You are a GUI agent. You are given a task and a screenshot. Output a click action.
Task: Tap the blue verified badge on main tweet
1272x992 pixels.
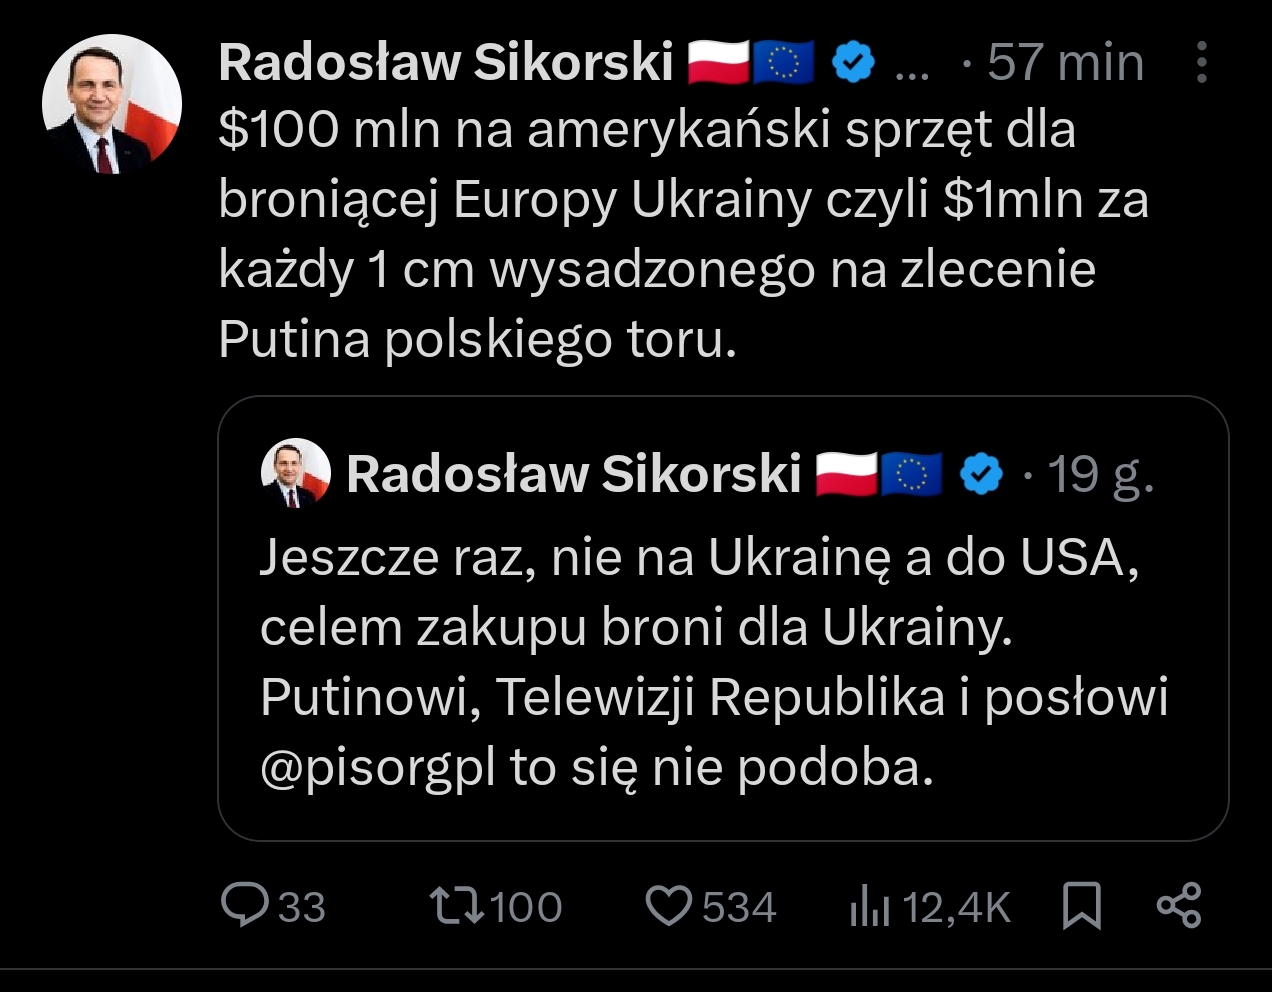pyautogui.click(x=853, y=63)
